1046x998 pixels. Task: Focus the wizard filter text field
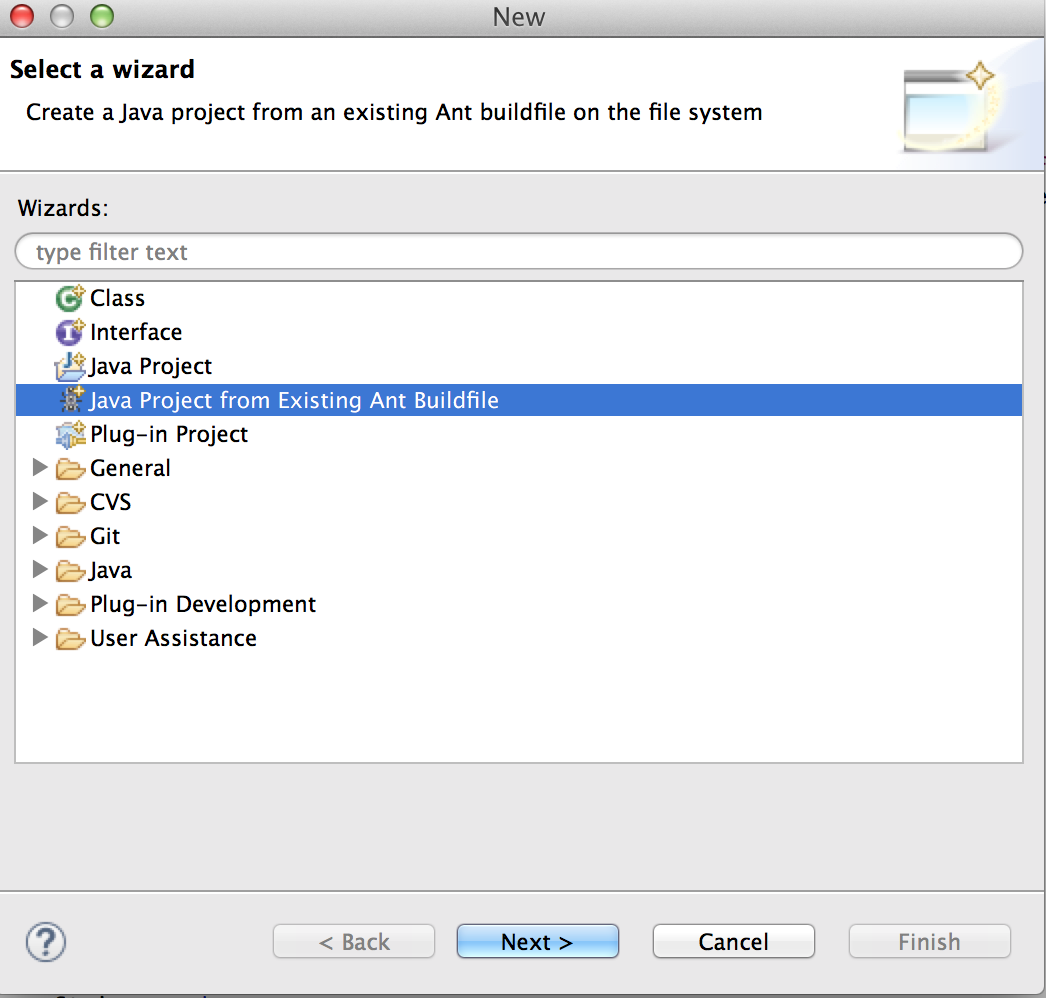[518, 252]
